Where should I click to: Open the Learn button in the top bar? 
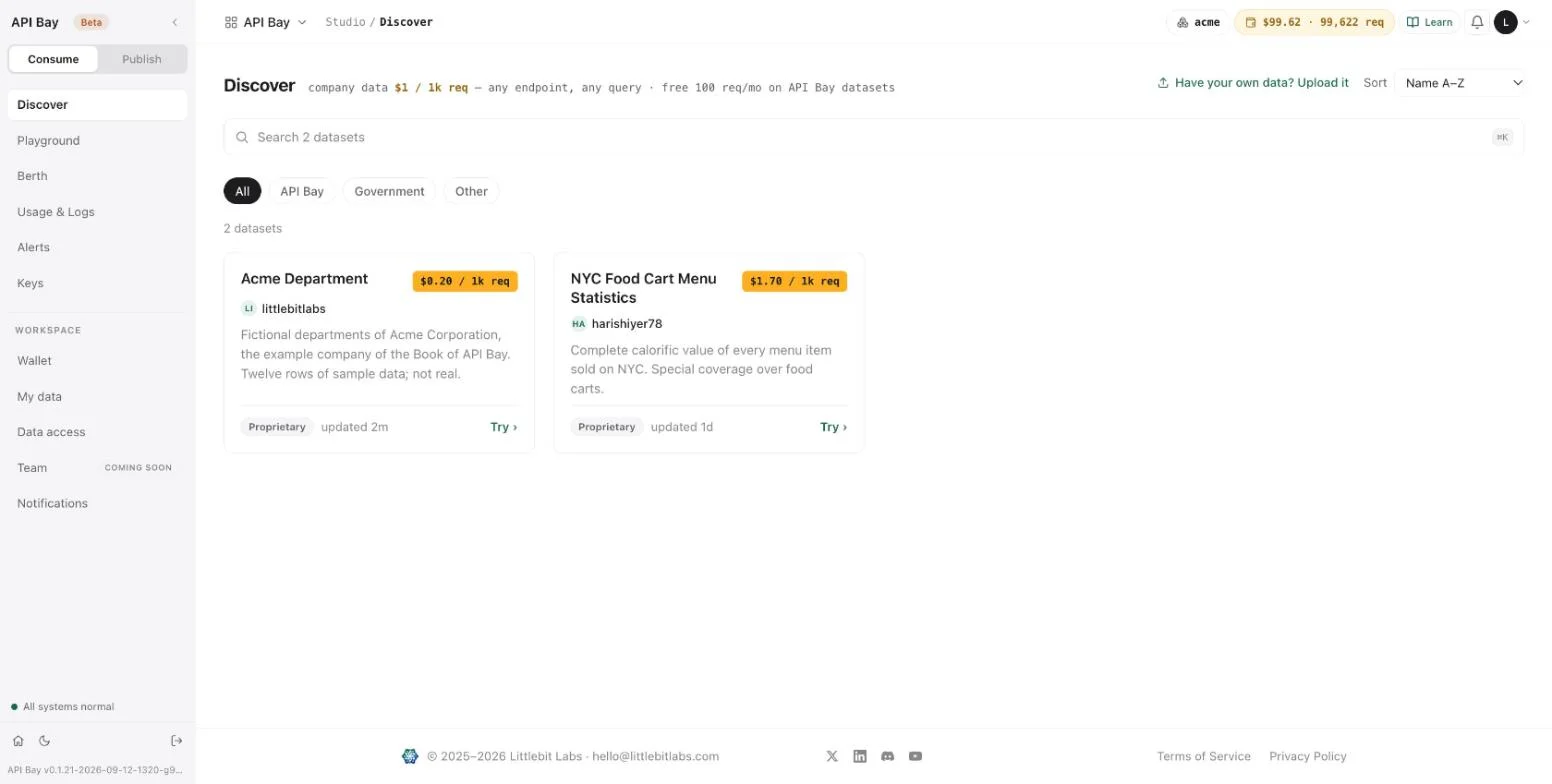(1430, 22)
